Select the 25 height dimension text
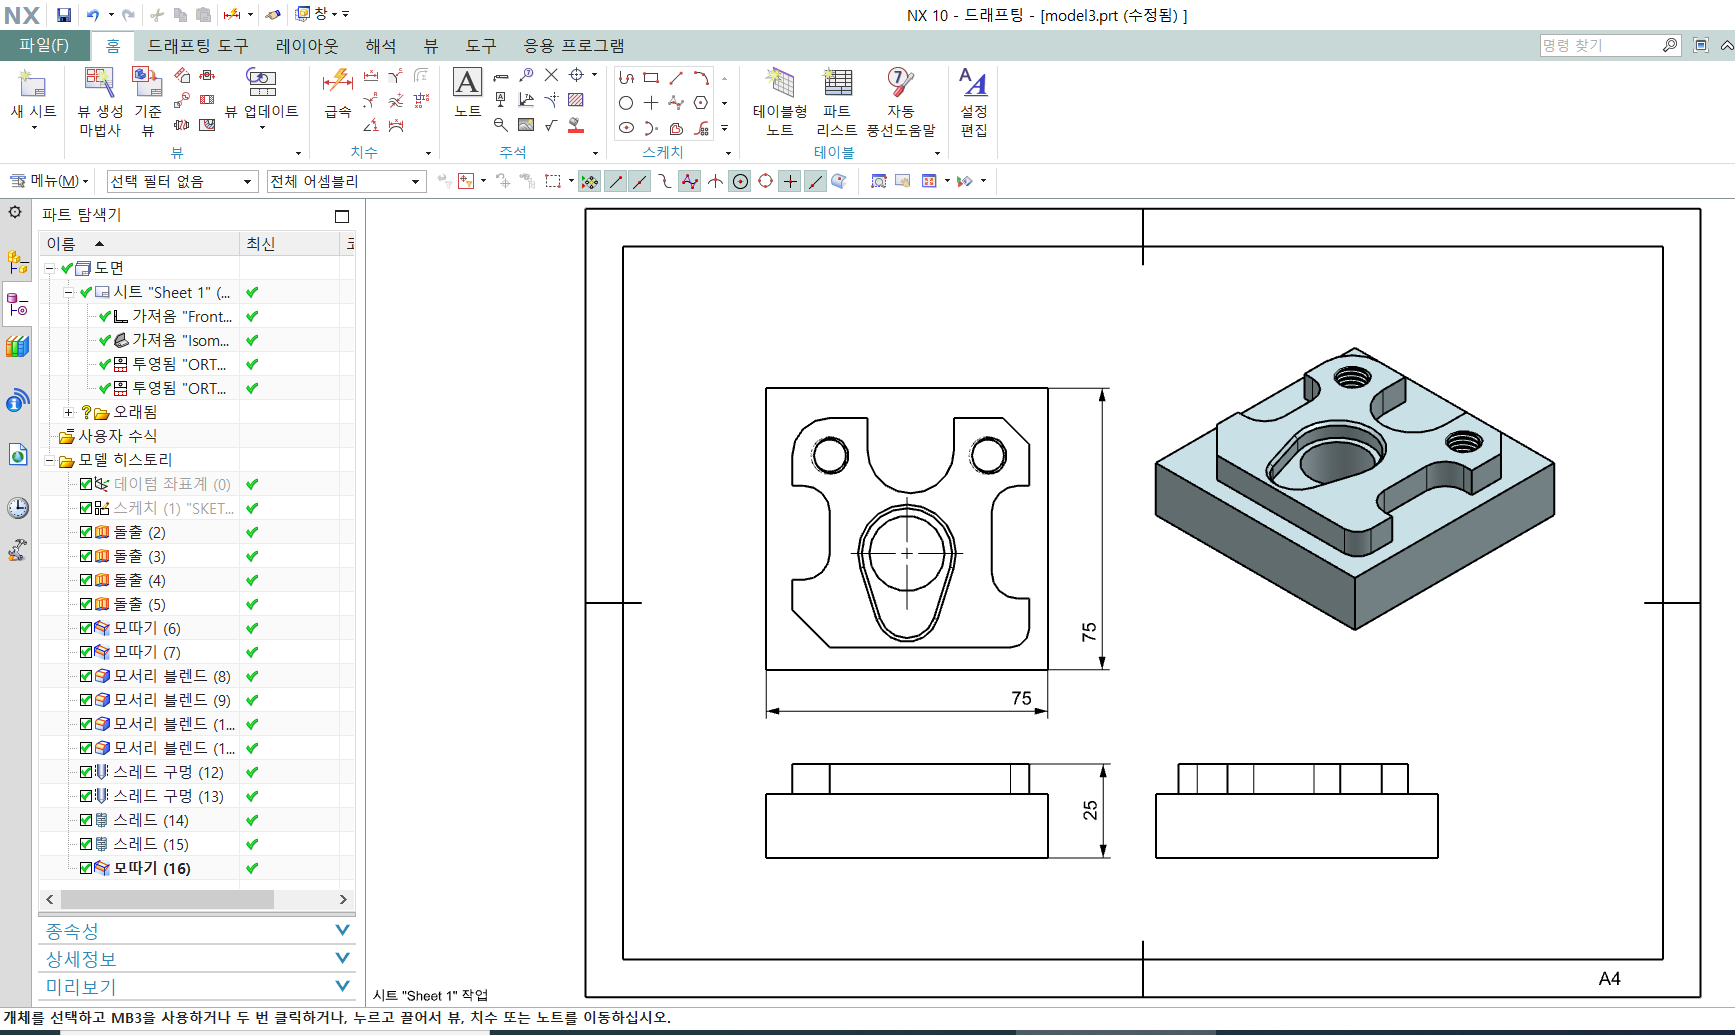Viewport: 1735px width, 1035px height. [1090, 810]
